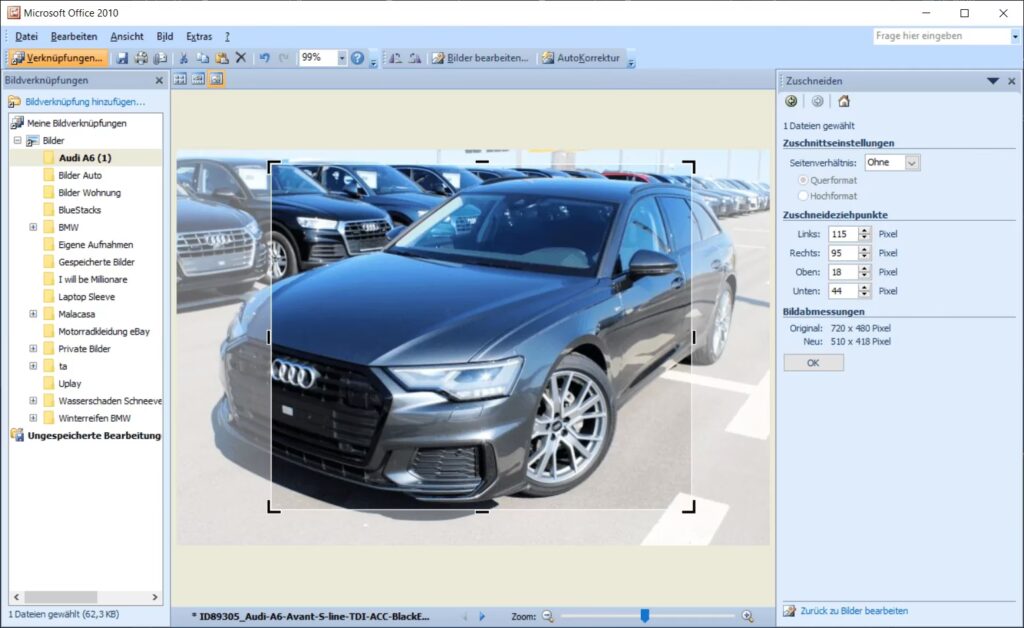
Task: Click the zoom in magnifier icon
Action: pos(747,616)
